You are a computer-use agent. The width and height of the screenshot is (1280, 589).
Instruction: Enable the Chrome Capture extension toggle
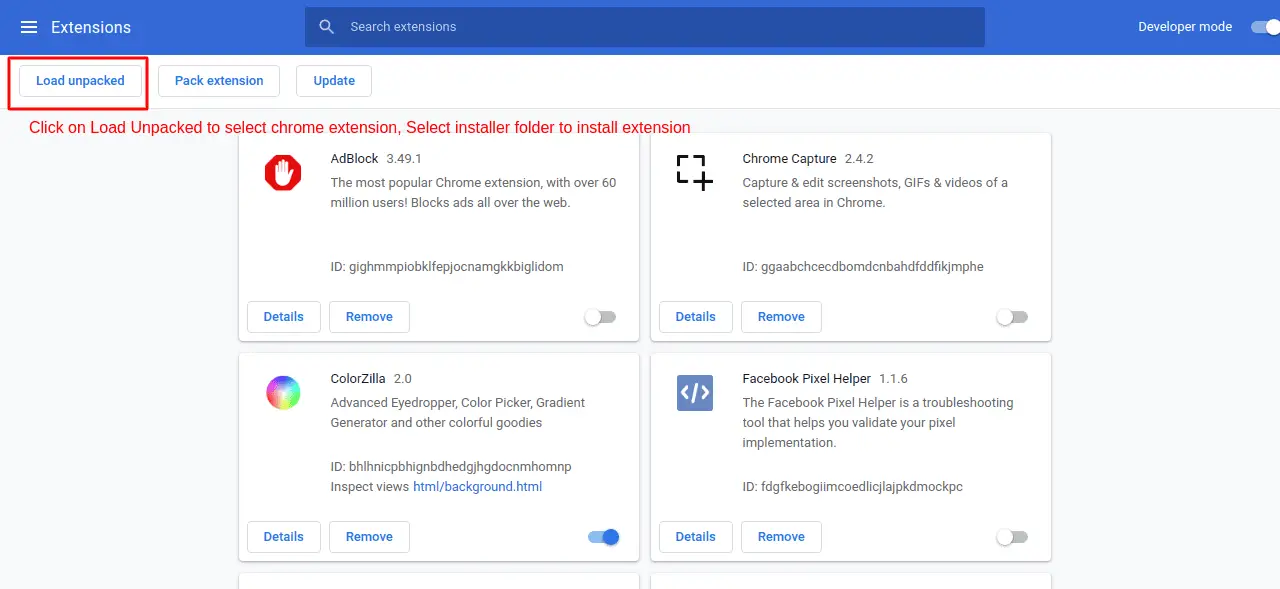pyautogui.click(x=1012, y=317)
